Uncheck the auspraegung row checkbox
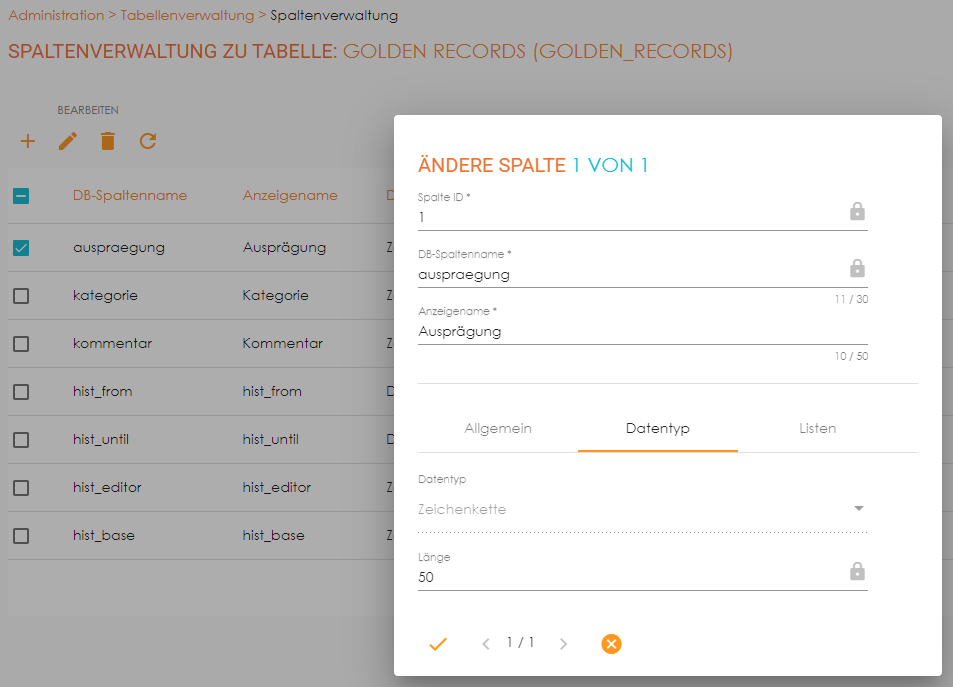Viewport: 953px width, 687px height. coord(21,248)
